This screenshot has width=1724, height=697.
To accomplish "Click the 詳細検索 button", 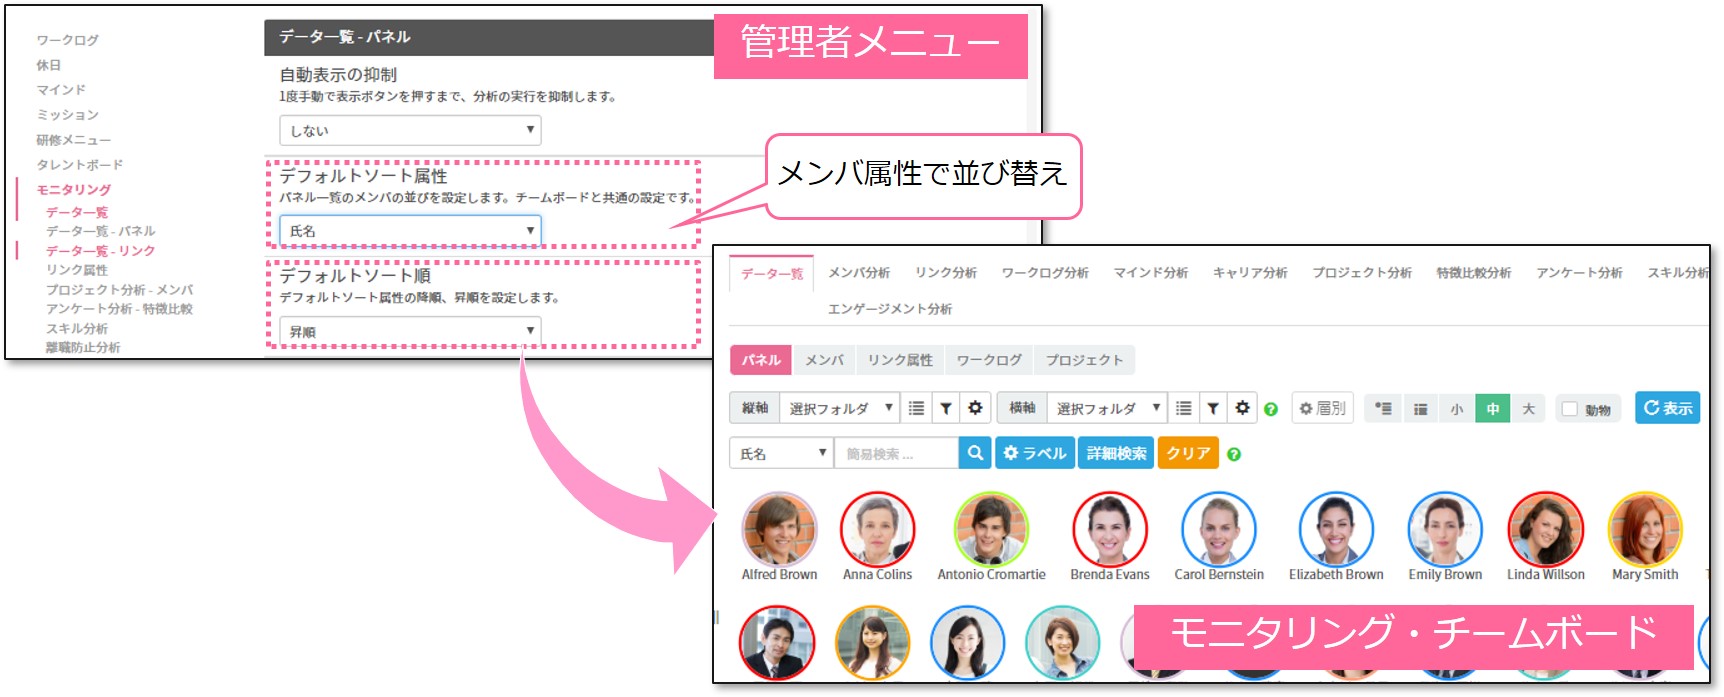I will [x=1116, y=453].
